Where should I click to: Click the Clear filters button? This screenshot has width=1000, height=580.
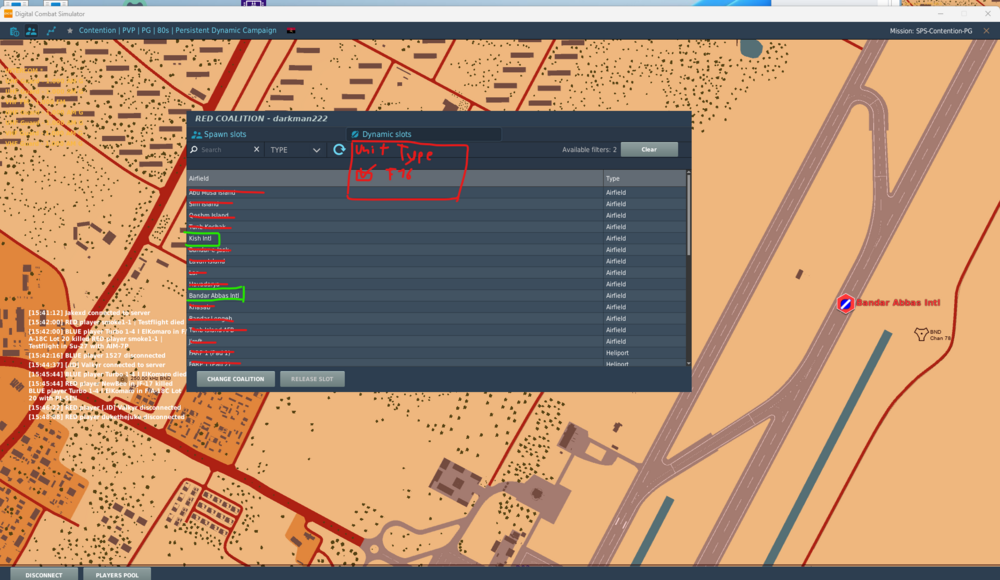pos(649,149)
